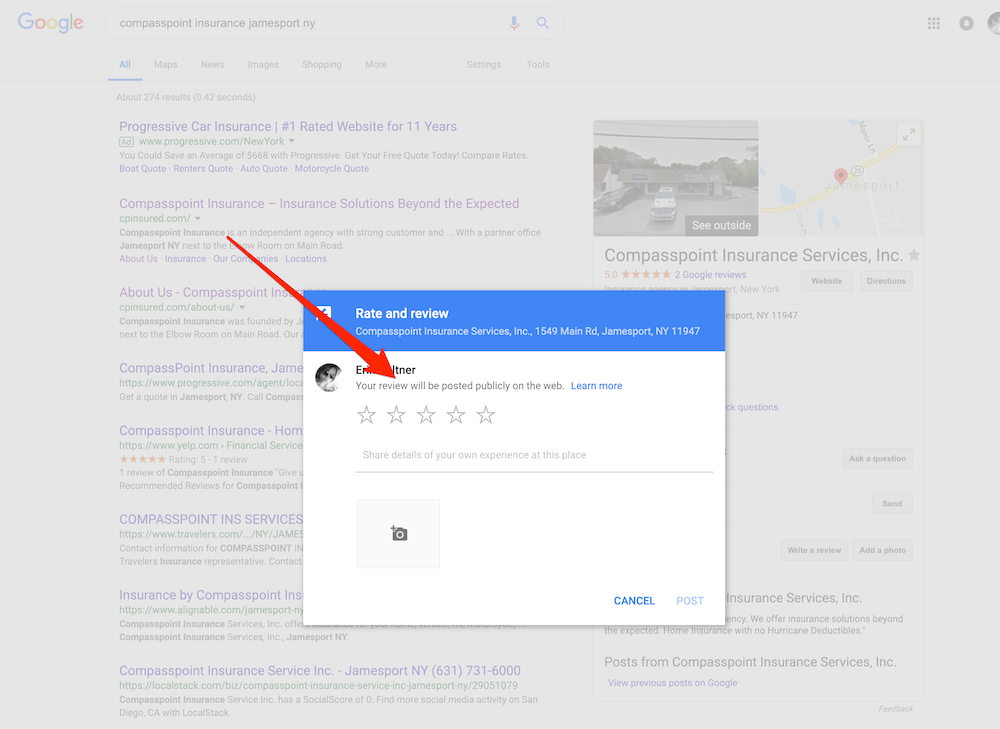This screenshot has height=729, width=1000.
Task: Click the red map pin in Jamesport
Action: pyautogui.click(x=841, y=176)
